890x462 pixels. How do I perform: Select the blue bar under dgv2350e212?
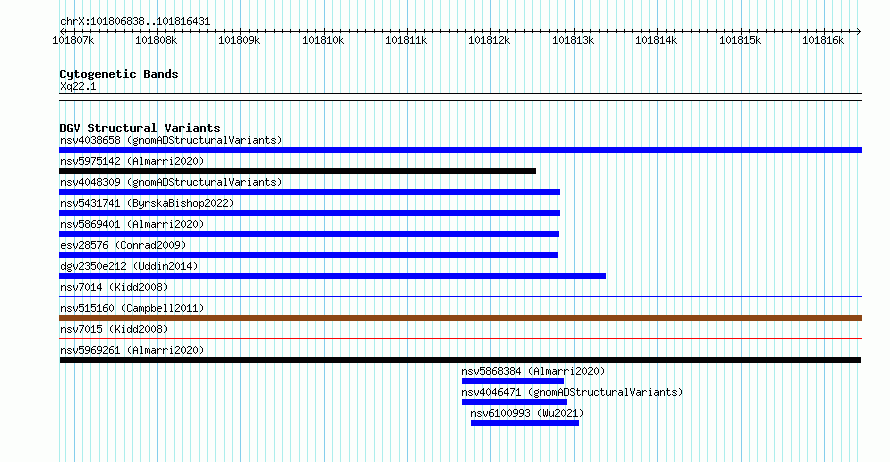[333, 276]
